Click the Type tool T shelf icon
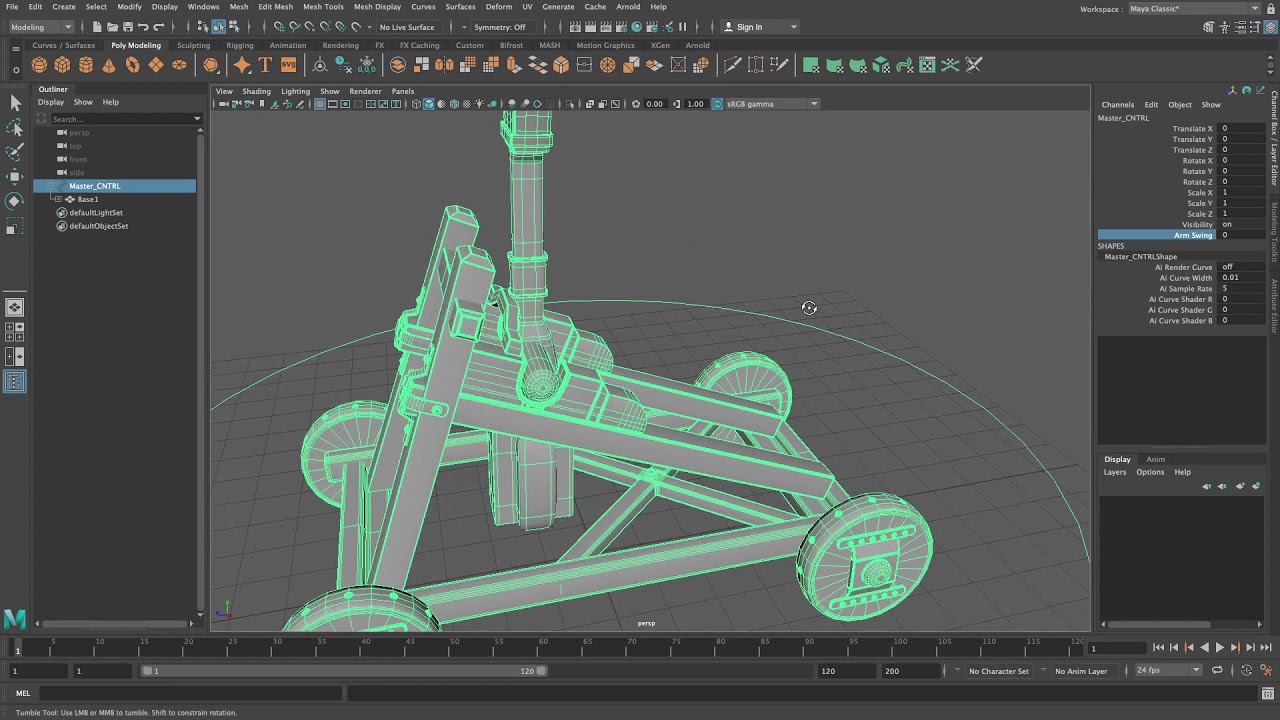Image resolution: width=1280 pixels, height=720 pixels. (x=265, y=65)
